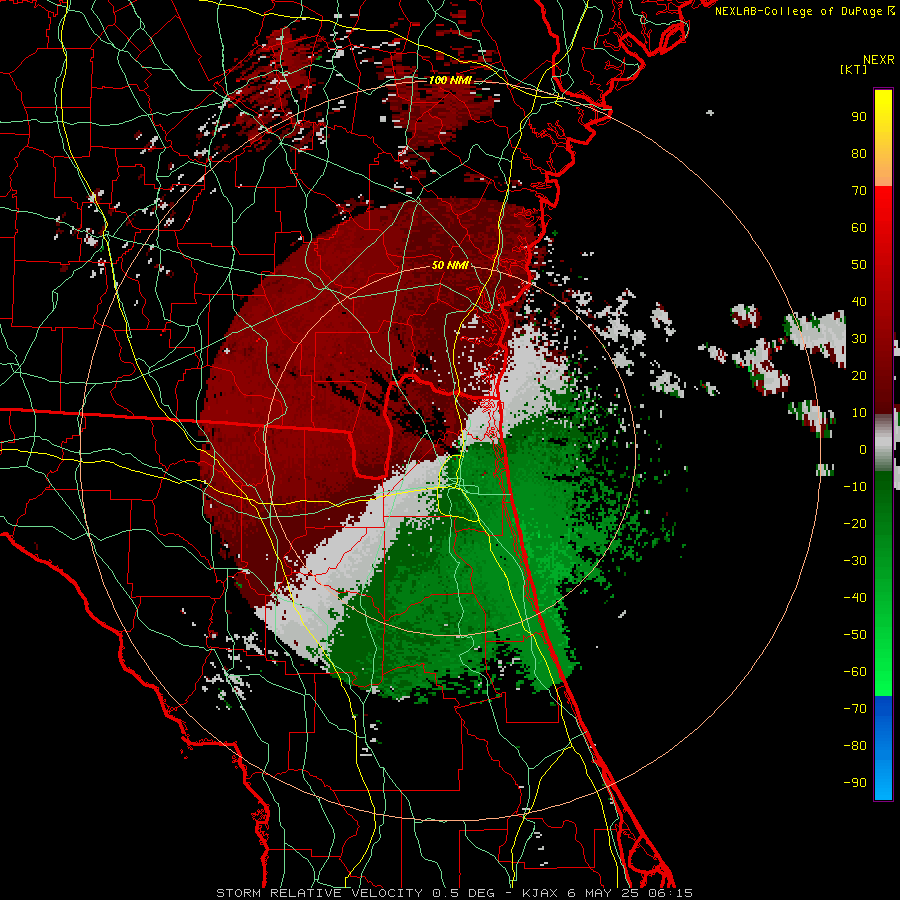This screenshot has width=900, height=900.
Task: Click the 50 NMI range ring label
Action: coord(450,265)
